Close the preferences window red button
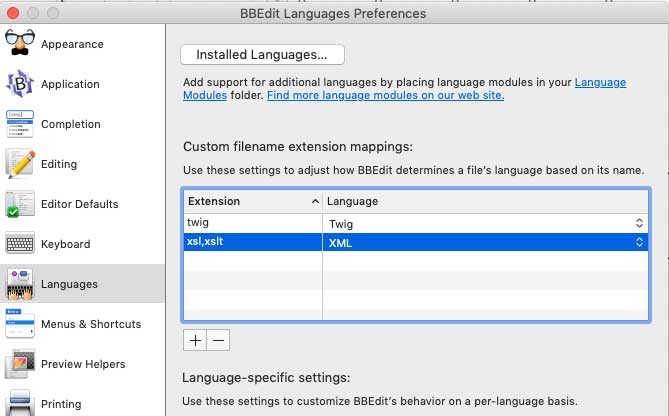Image resolution: width=669 pixels, height=416 pixels. (13, 13)
